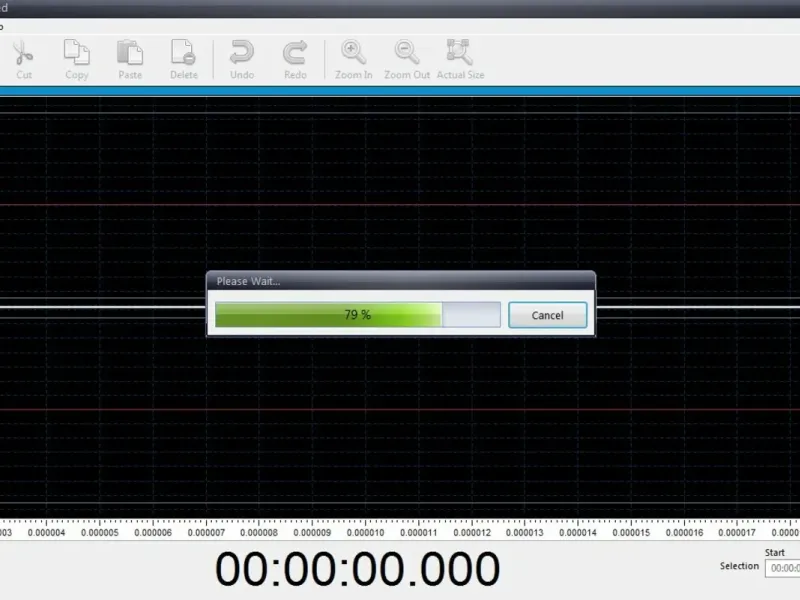Click the 0.000007 ruler label
The image size is (800, 600).
click(206, 533)
